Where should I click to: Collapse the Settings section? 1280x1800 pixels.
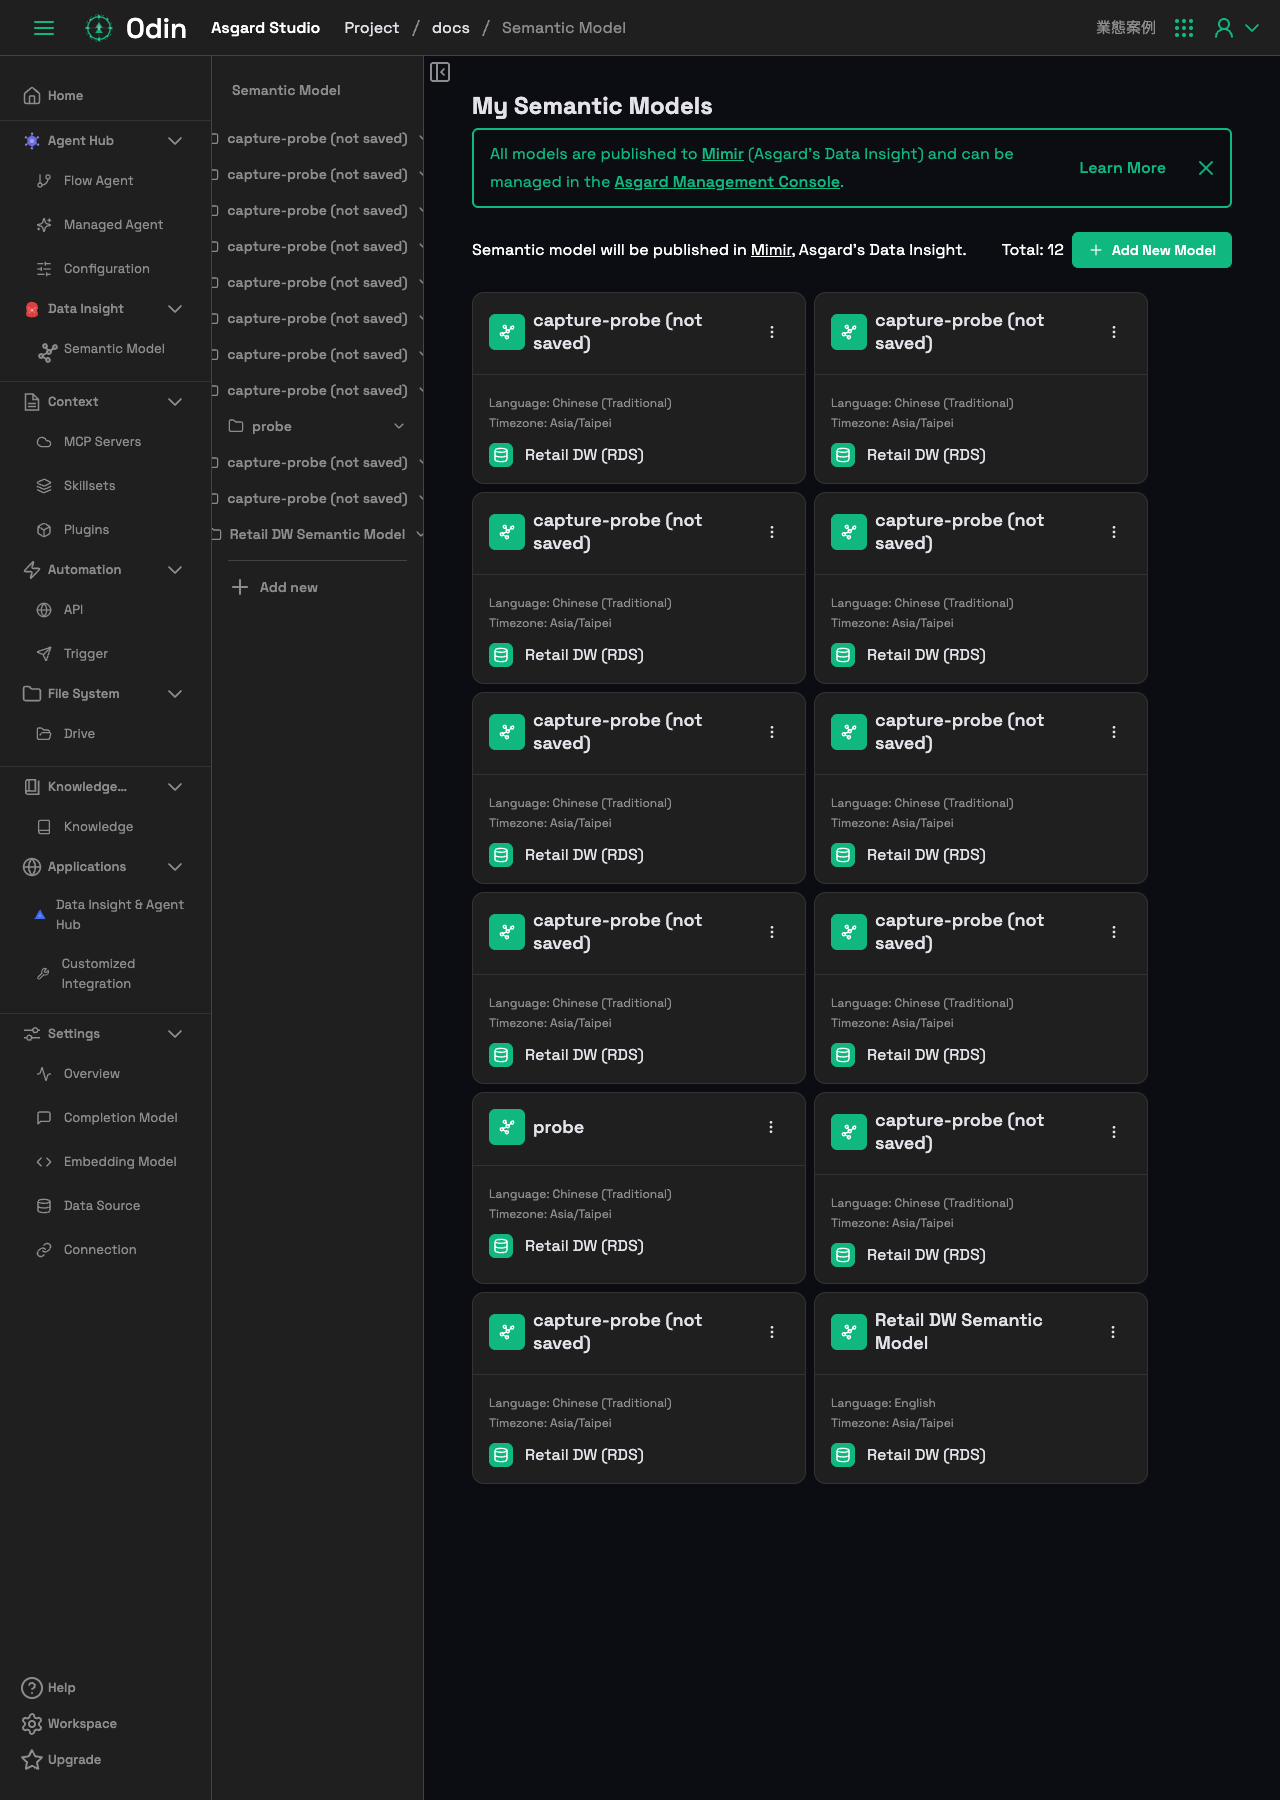coord(175,1034)
